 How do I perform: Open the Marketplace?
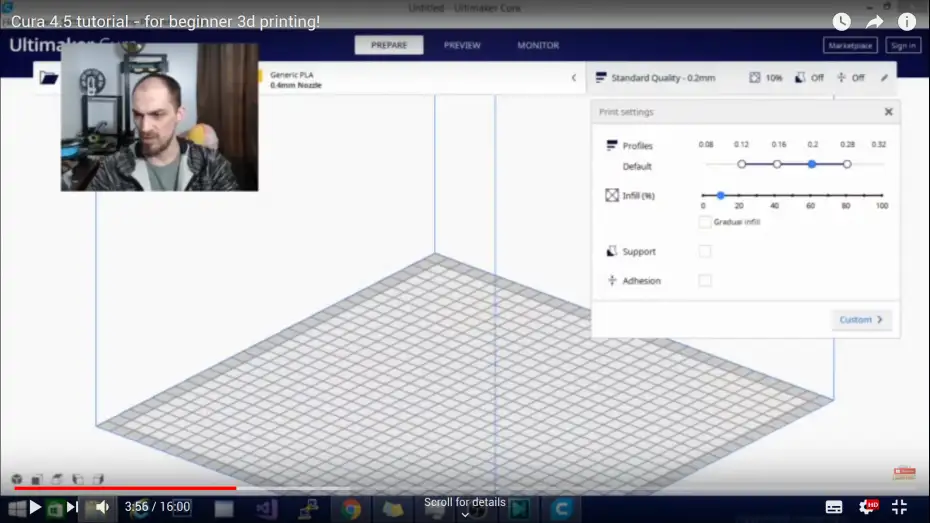pos(850,45)
